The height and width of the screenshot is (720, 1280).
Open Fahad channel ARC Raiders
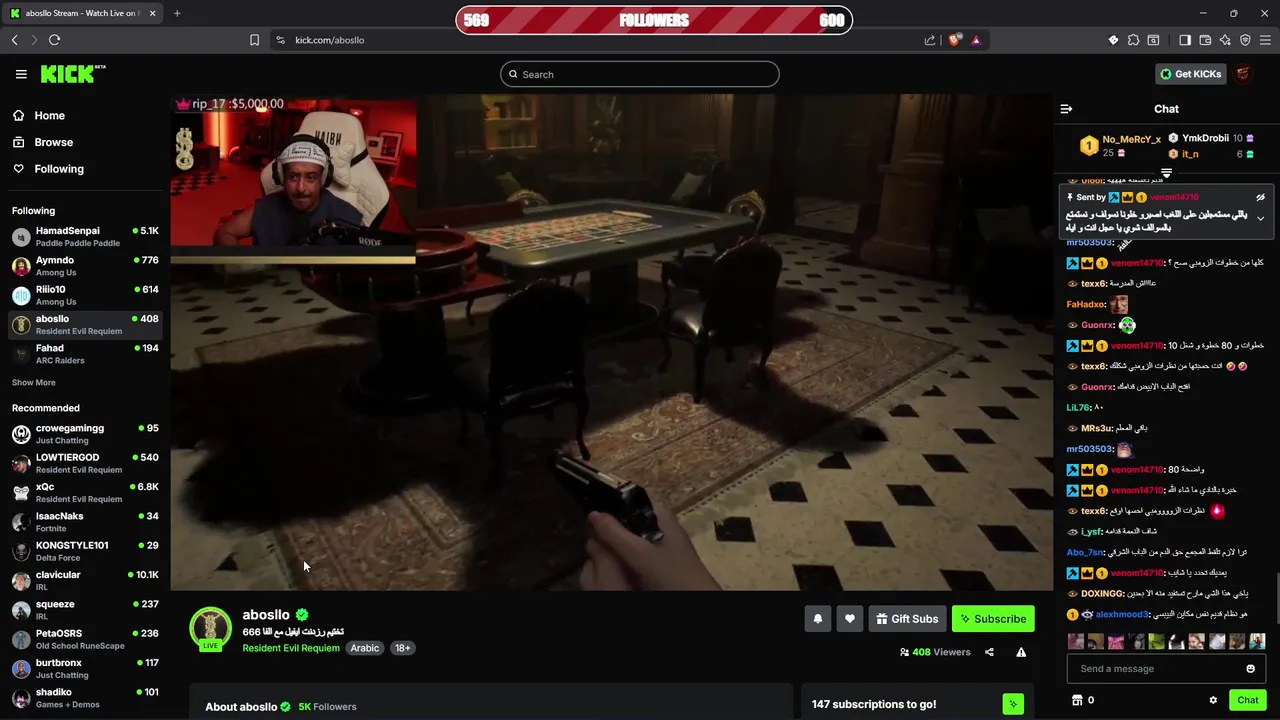(85, 354)
